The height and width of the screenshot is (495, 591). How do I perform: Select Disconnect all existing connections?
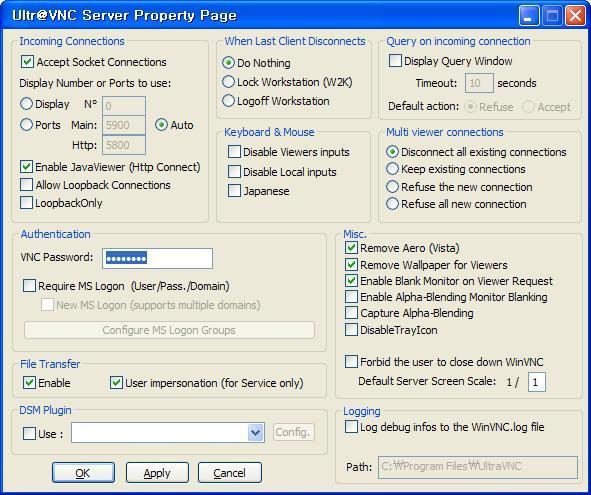[x=392, y=152]
